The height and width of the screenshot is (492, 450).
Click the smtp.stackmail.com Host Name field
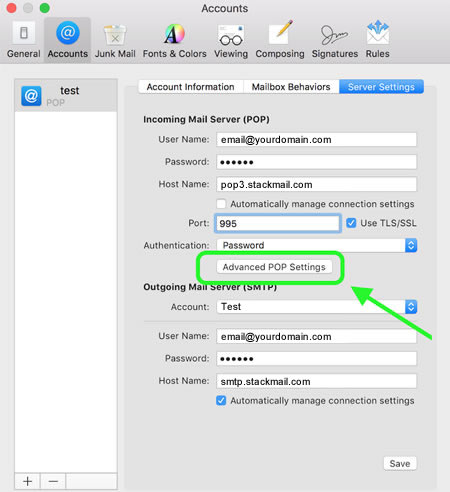(316, 381)
